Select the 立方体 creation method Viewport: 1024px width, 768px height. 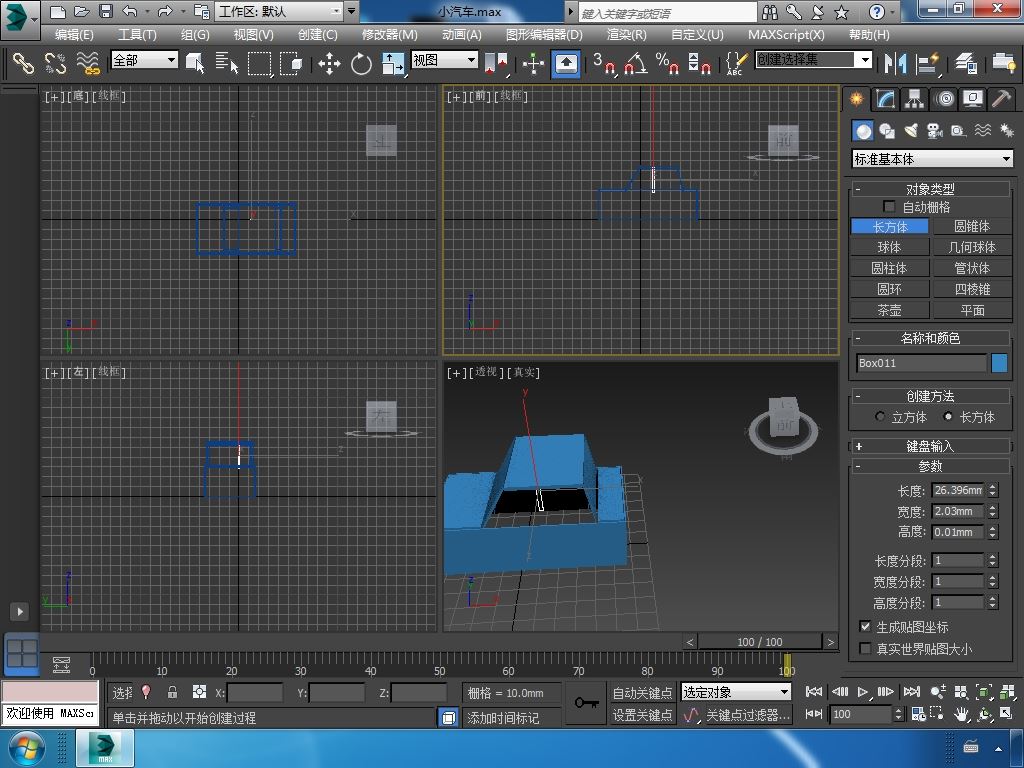(881, 417)
